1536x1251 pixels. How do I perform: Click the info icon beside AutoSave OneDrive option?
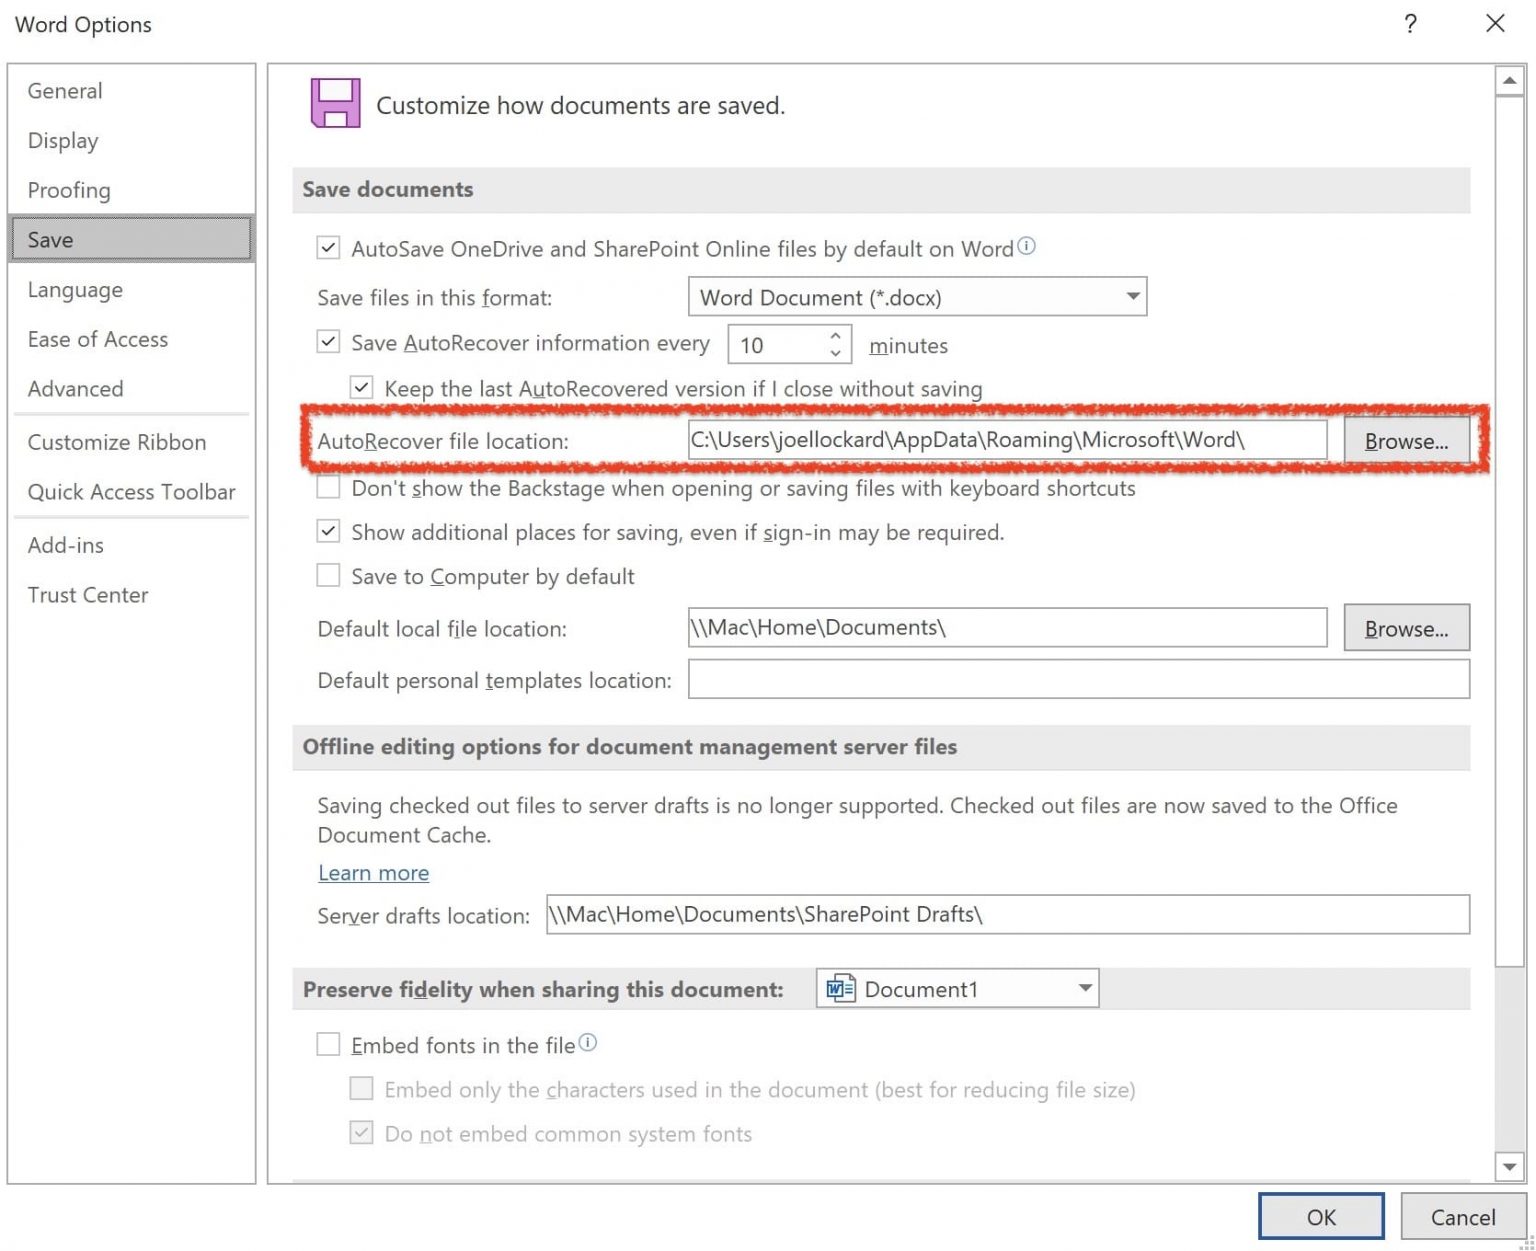click(x=1026, y=245)
